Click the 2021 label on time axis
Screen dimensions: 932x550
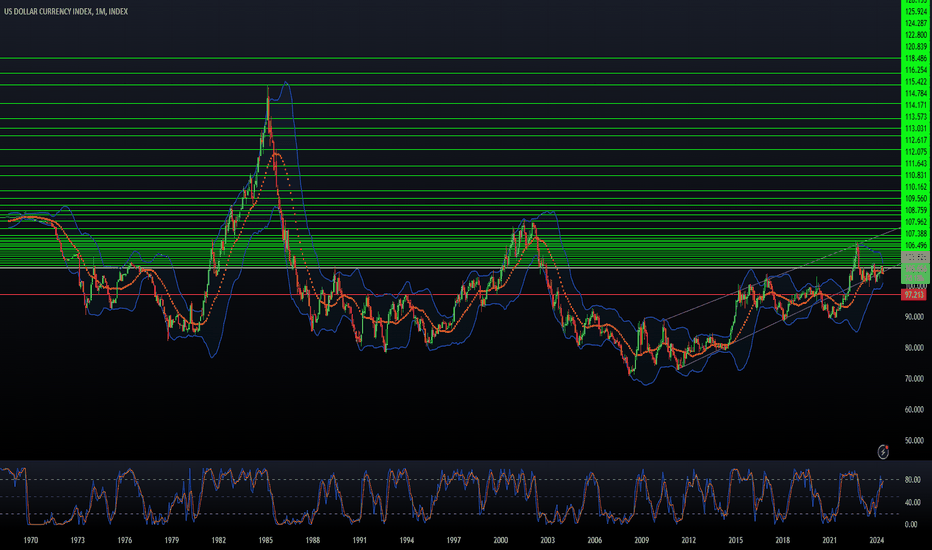pyautogui.click(x=830, y=540)
